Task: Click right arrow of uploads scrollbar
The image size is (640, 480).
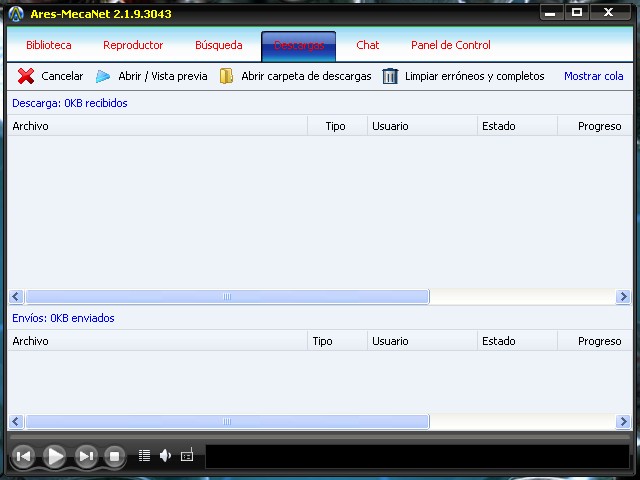Action: click(623, 421)
